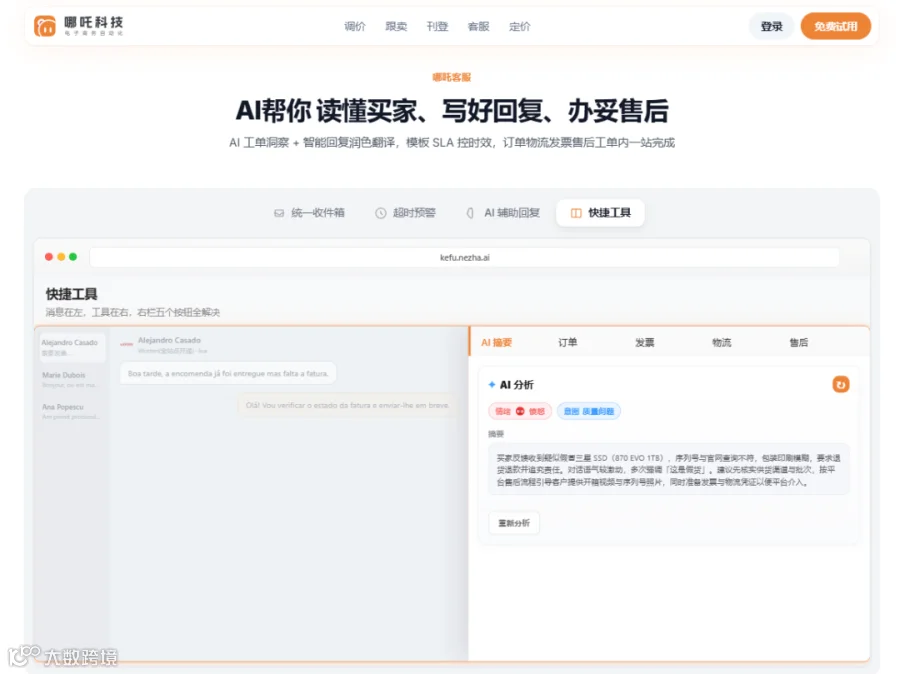This screenshot has height=674, width=900.
Task: Click the Nezha Tech orange logo icon
Action: pyautogui.click(x=45, y=26)
